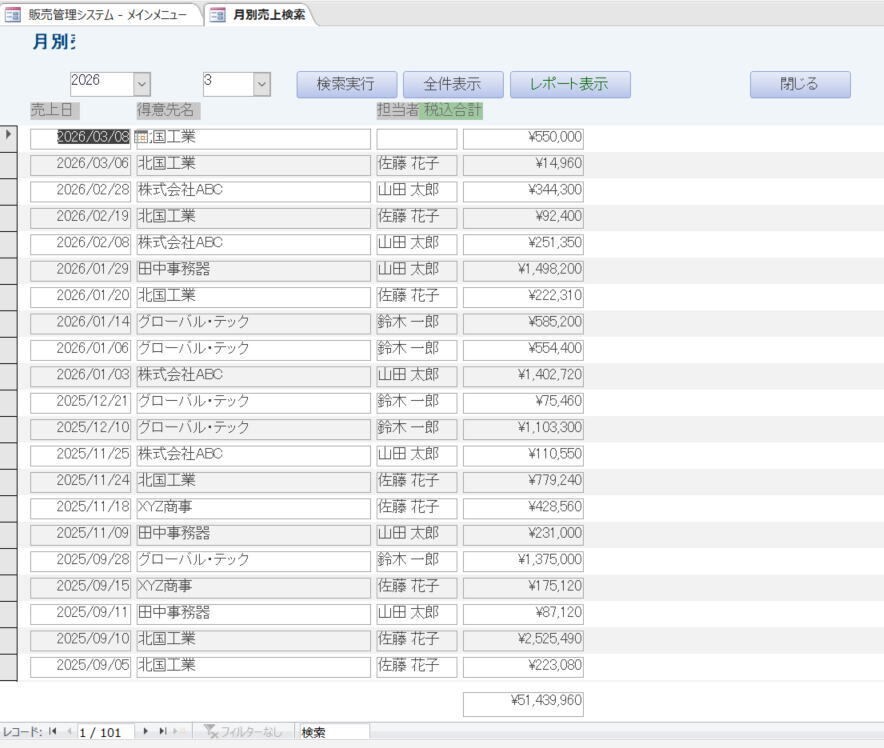Click the 税込合計 column label
This screenshot has width=884, height=748.
[x=453, y=110]
